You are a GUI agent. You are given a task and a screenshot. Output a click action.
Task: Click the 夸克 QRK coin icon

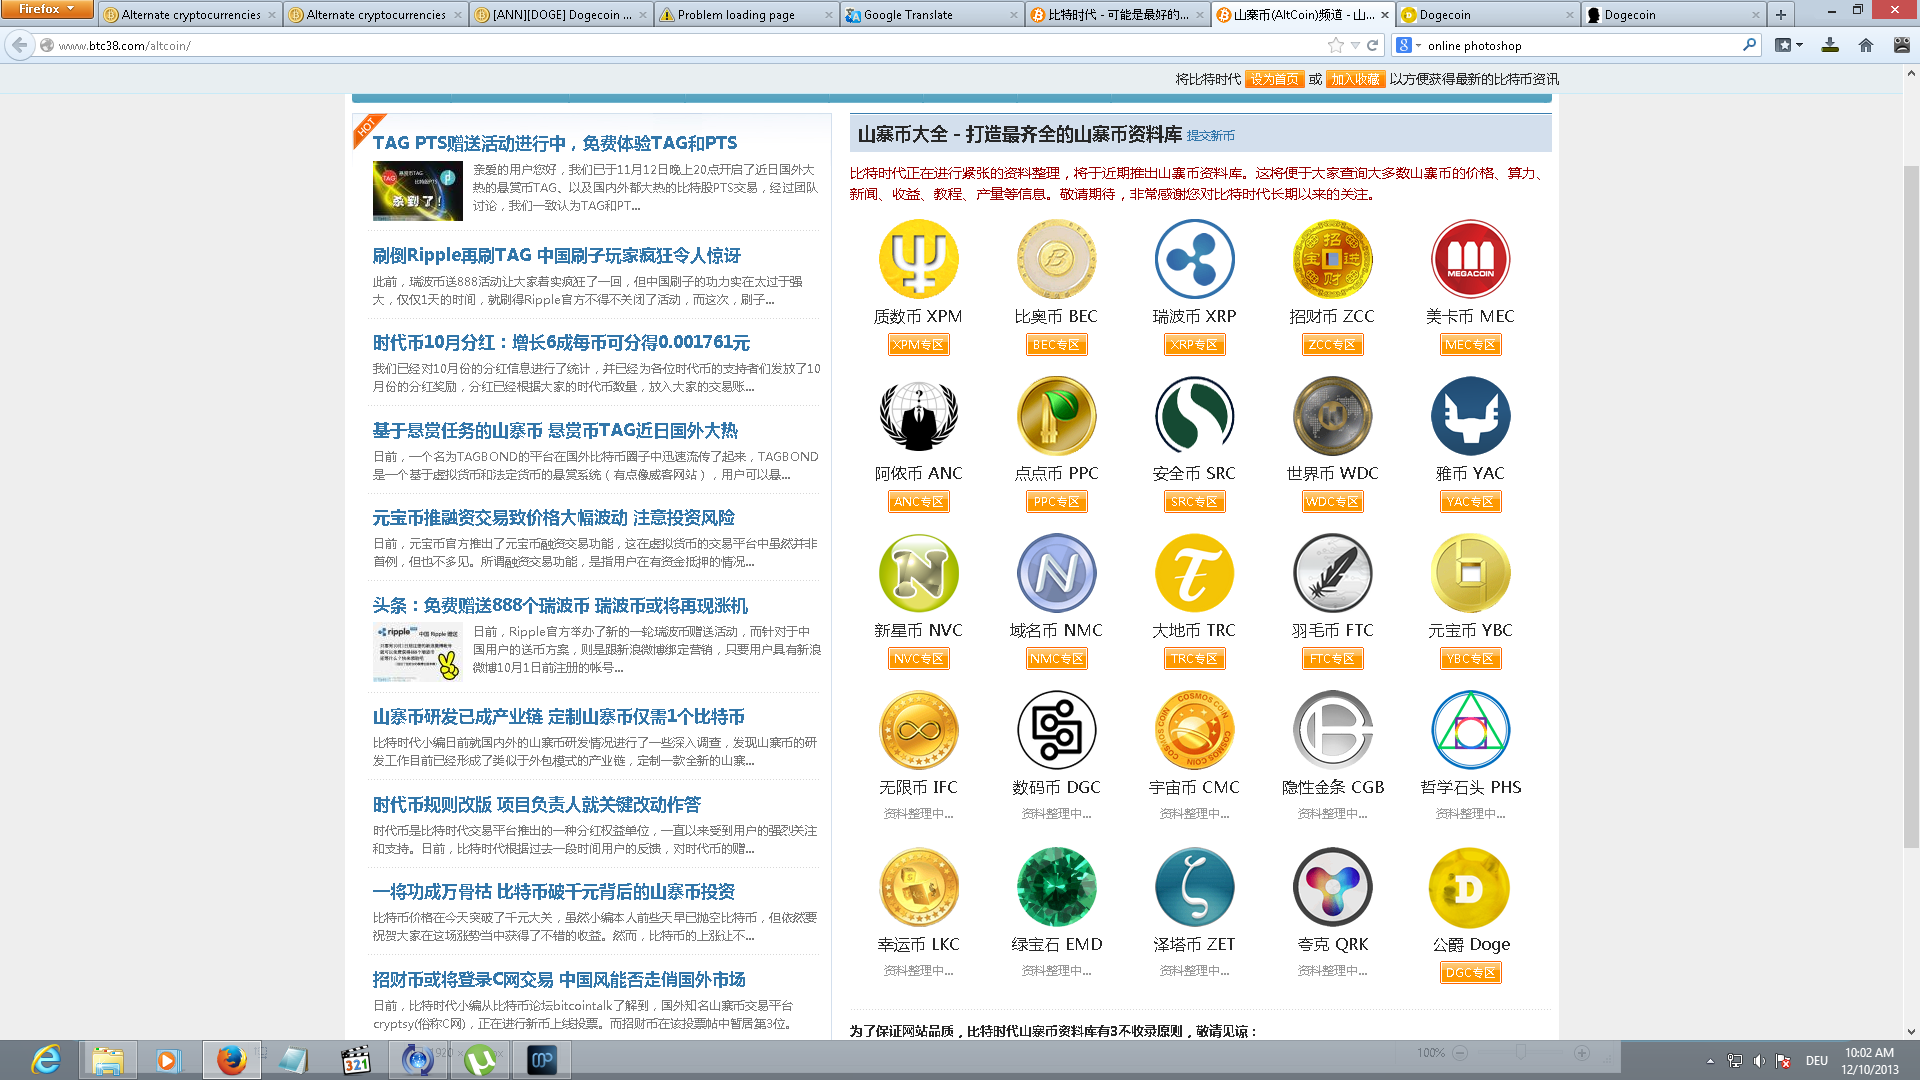(x=1332, y=887)
